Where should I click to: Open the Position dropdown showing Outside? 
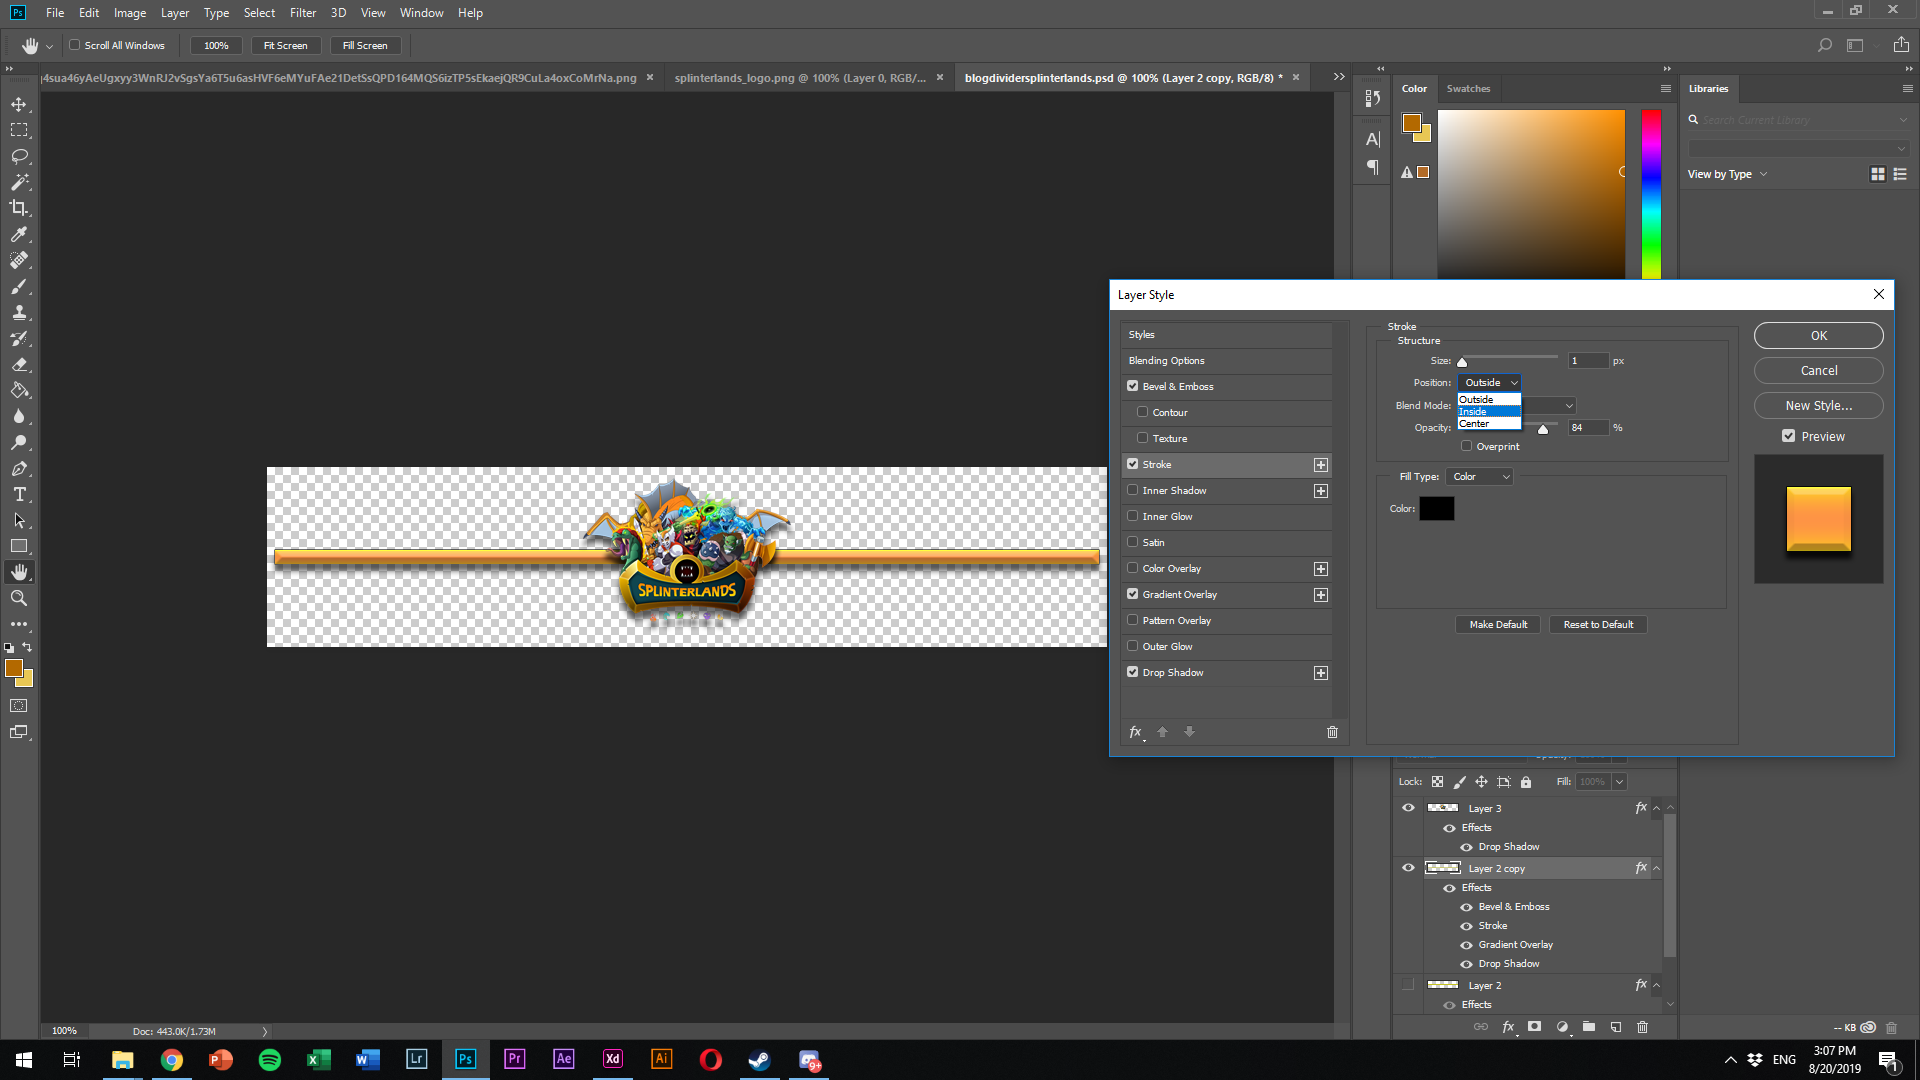[1489, 383]
